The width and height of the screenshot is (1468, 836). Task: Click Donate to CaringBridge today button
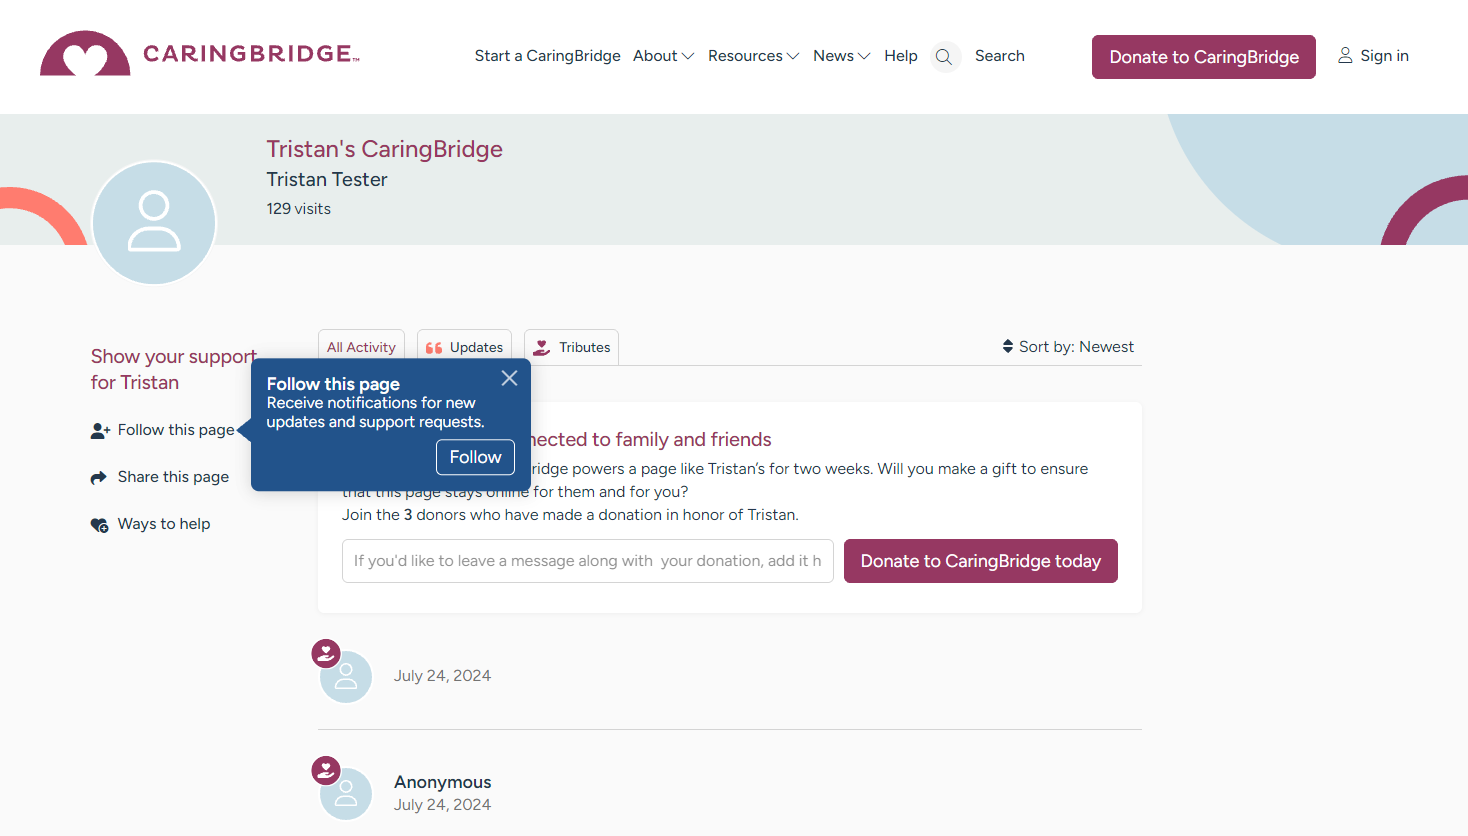pyautogui.click(x=980, y=561)
